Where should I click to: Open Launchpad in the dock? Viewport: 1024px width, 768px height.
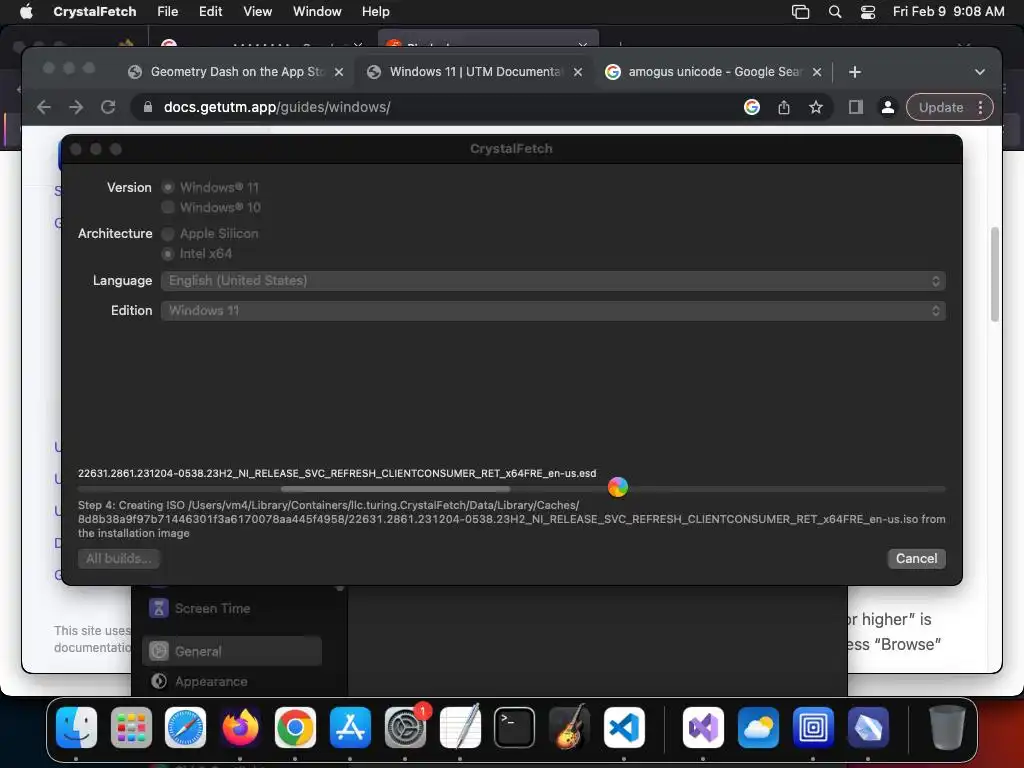pyautogui.click(x=131, y=728)
